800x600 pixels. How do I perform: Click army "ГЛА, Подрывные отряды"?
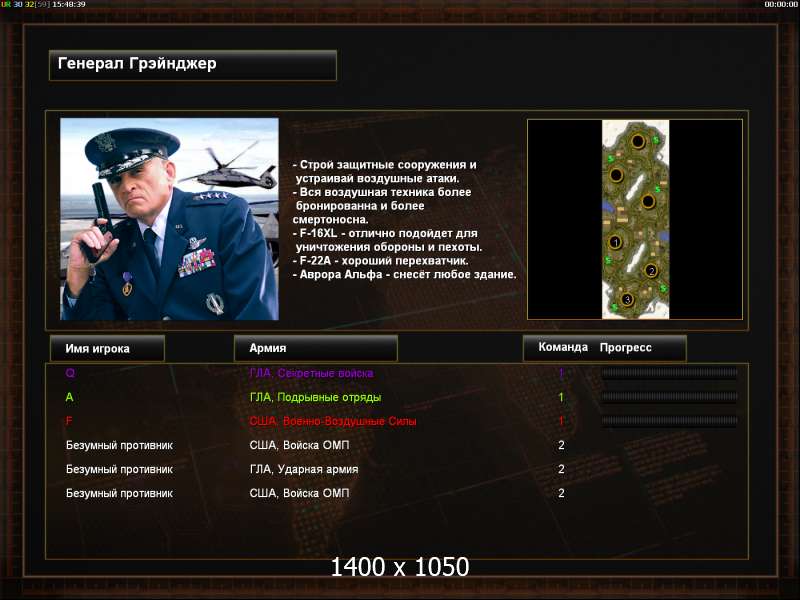(x=315, y=397)
